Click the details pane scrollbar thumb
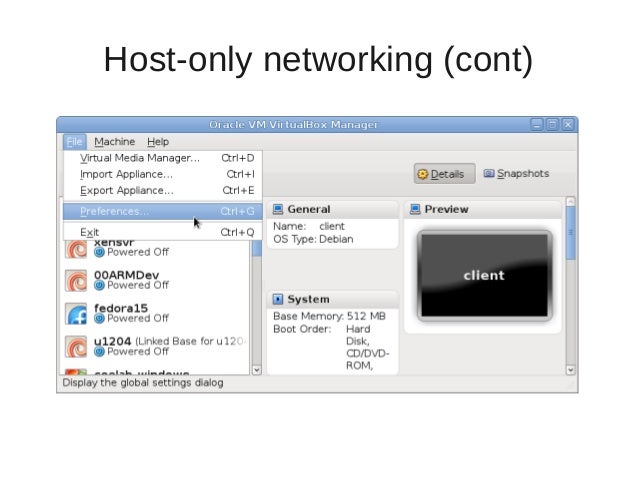The width and height of the screenshot is (638, 479). (570, 233)
